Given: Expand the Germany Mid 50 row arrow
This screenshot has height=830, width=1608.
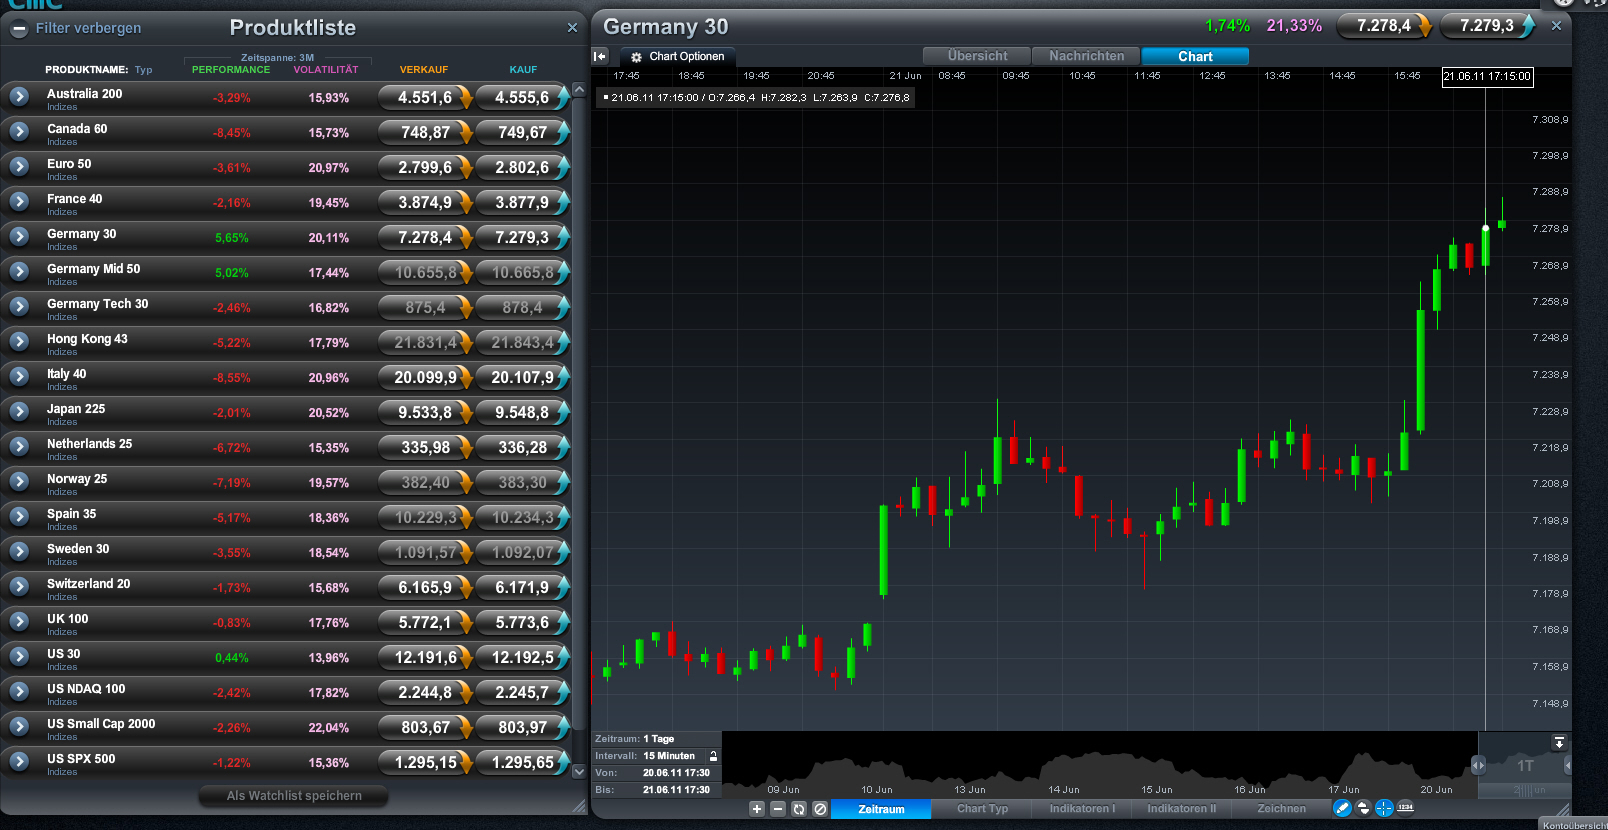Looking at the screenshot, I should pyautogui.click(x=19, y=271).
